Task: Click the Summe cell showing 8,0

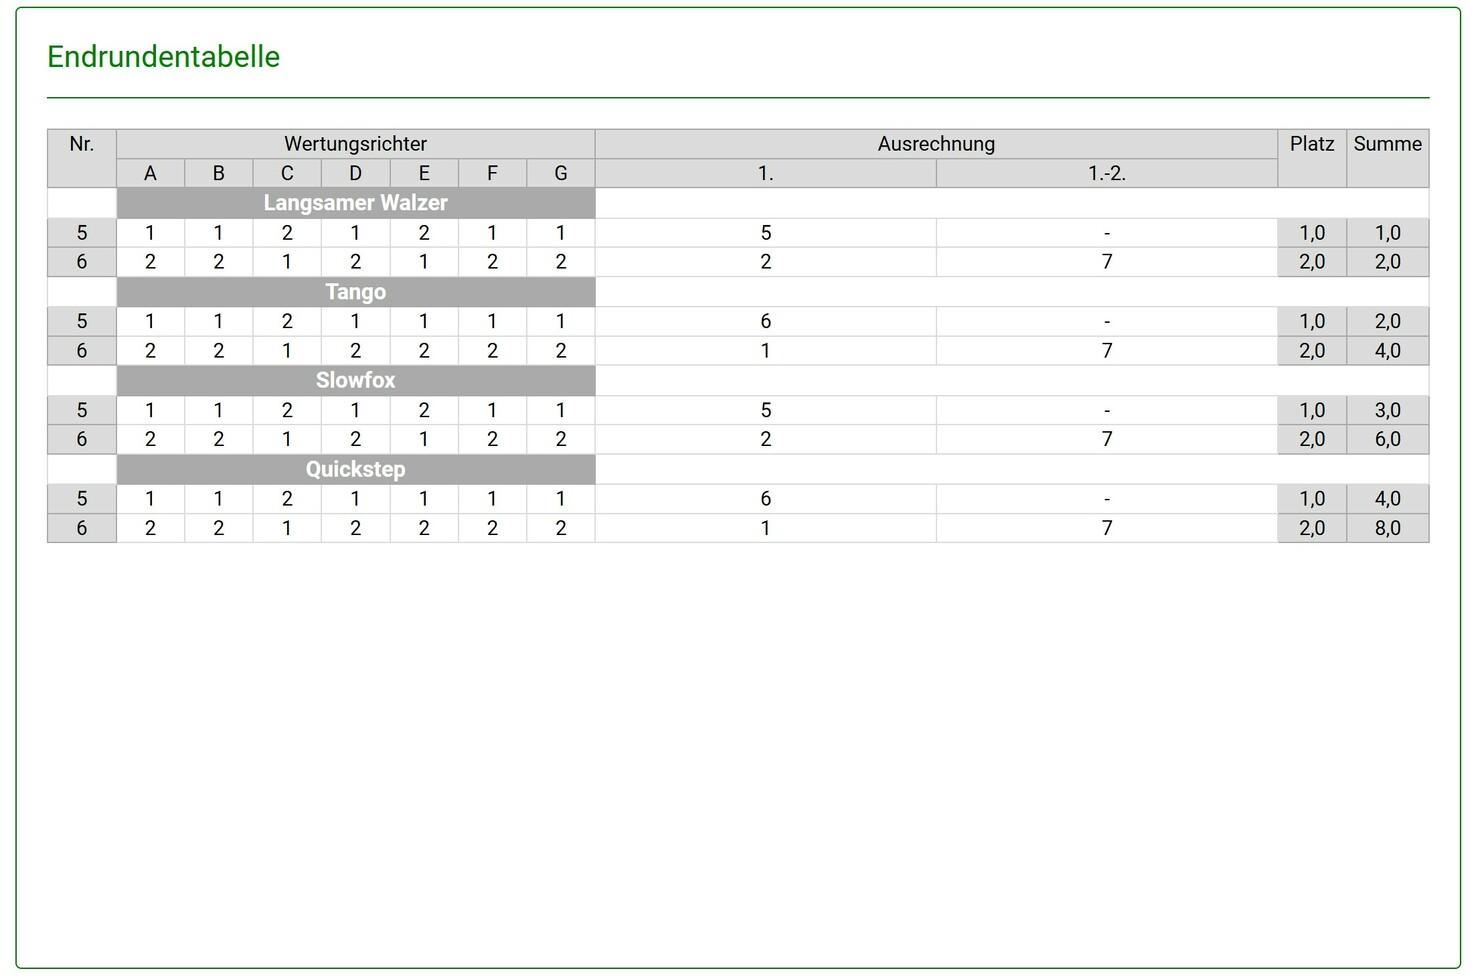Action: point(1387,528)
